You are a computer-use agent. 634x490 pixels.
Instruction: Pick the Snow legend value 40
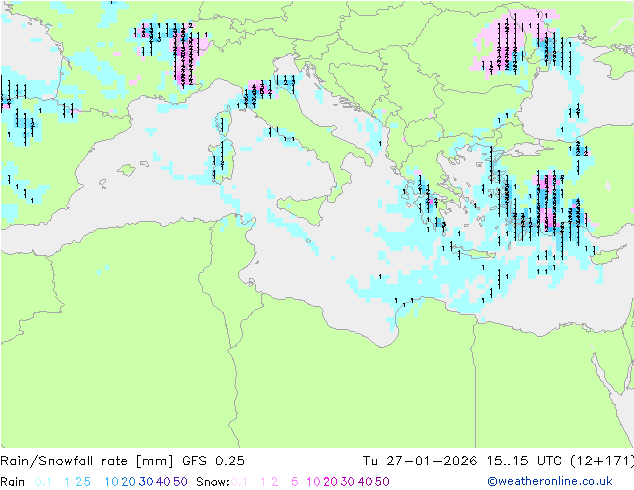365,482
